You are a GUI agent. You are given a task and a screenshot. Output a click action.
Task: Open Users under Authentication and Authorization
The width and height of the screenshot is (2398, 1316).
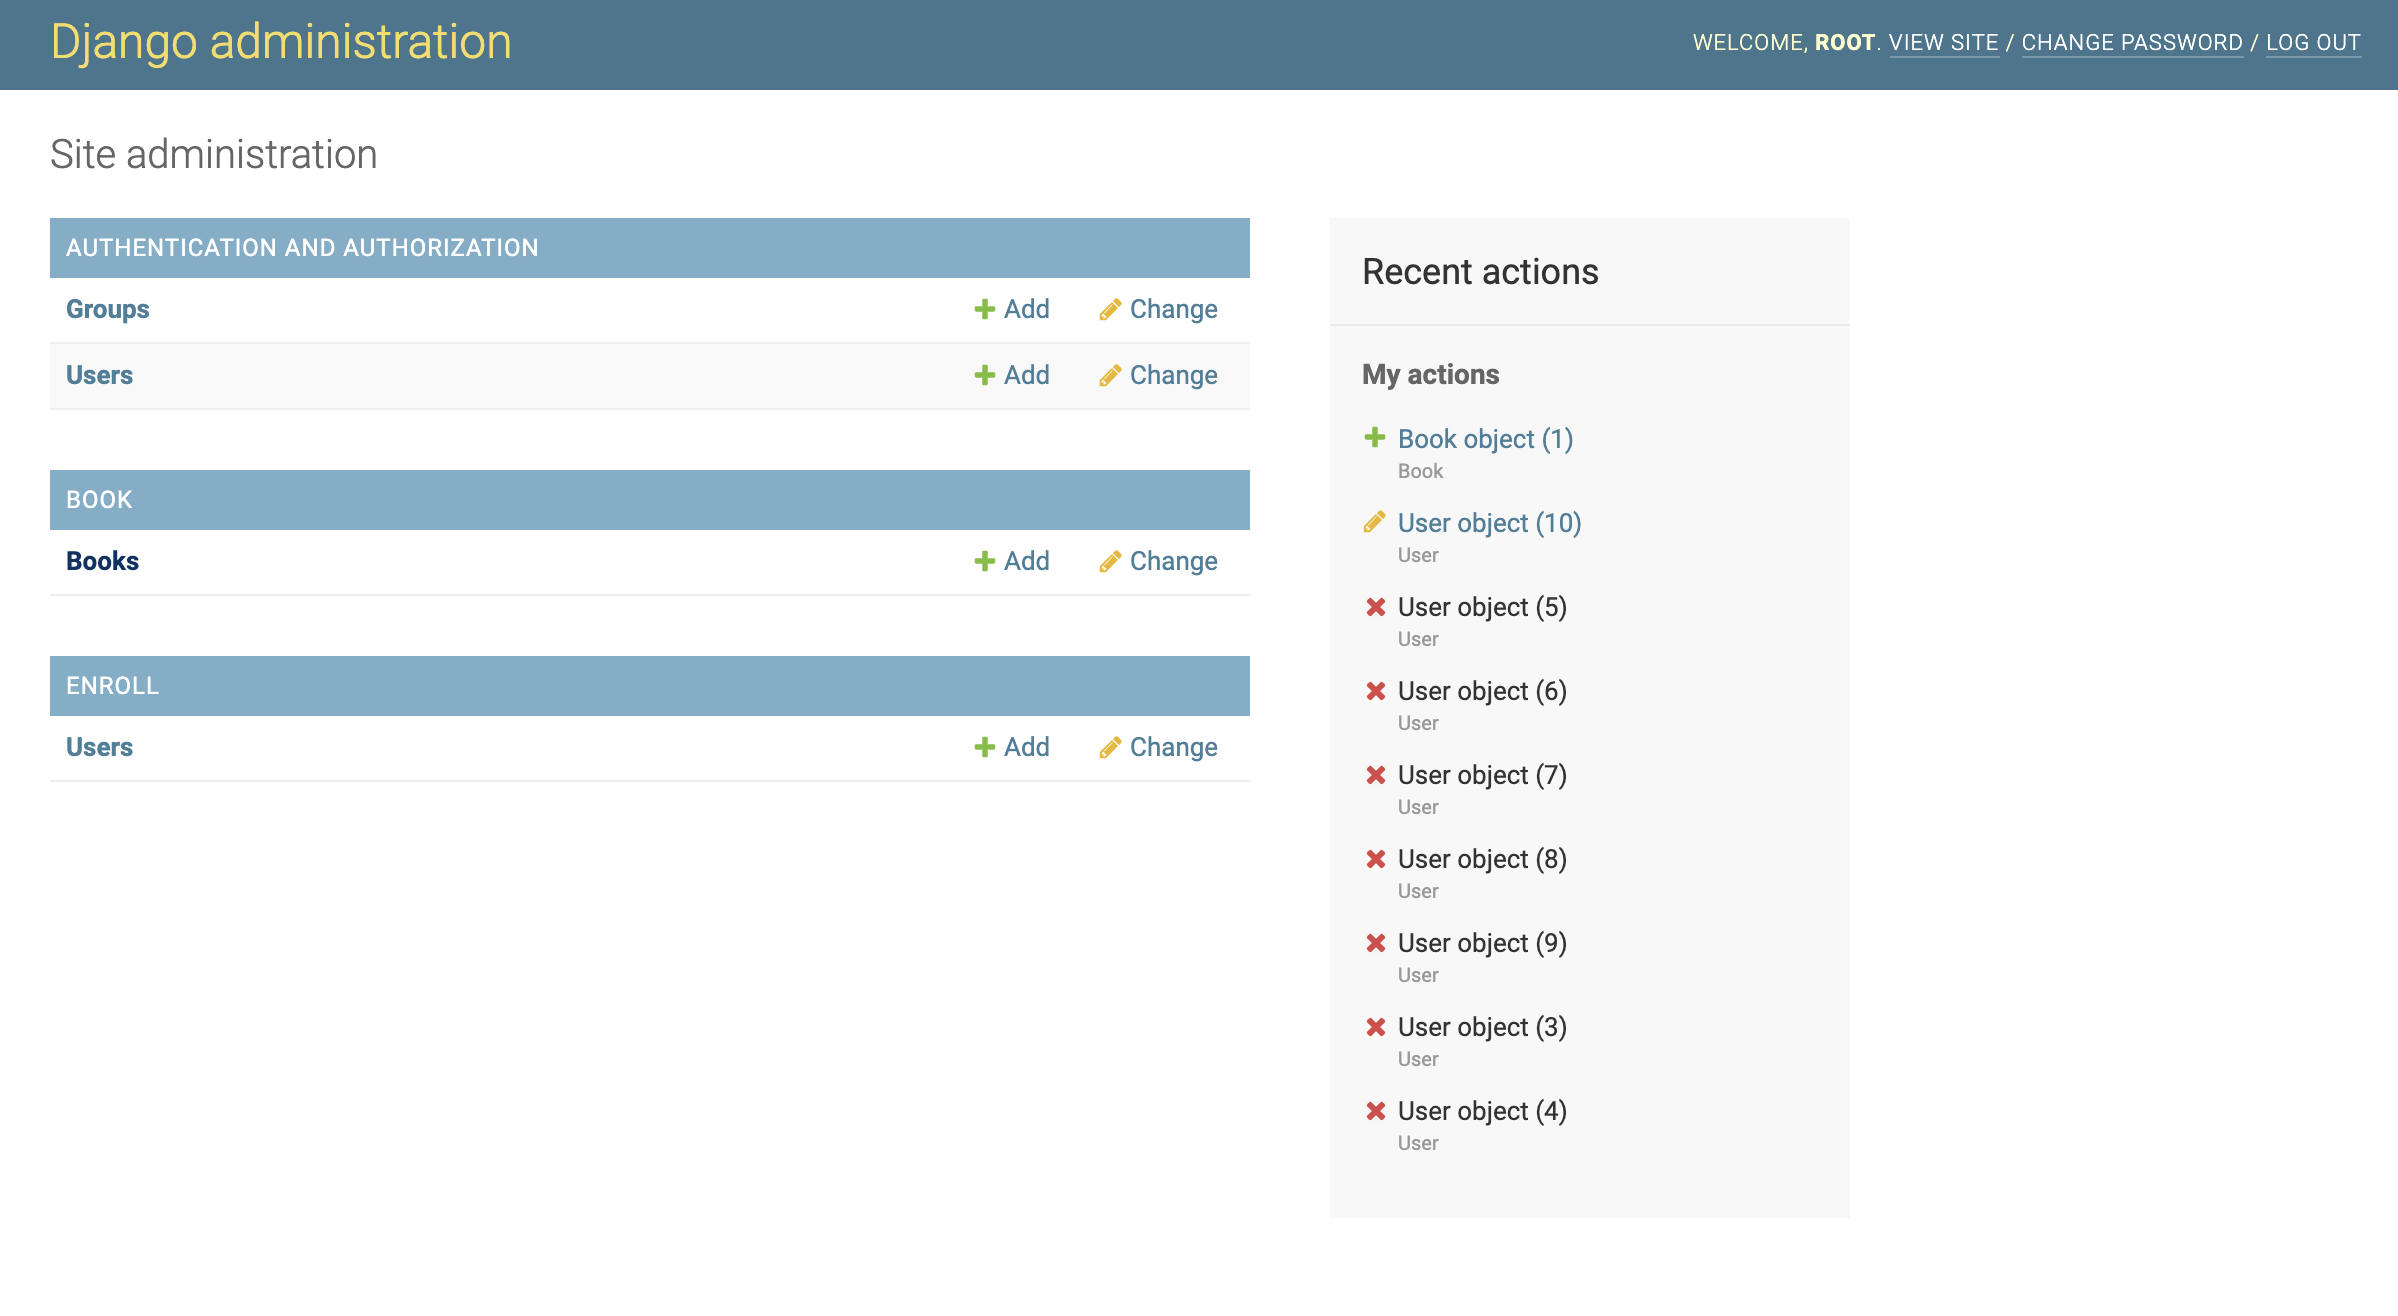click(99, 375)
